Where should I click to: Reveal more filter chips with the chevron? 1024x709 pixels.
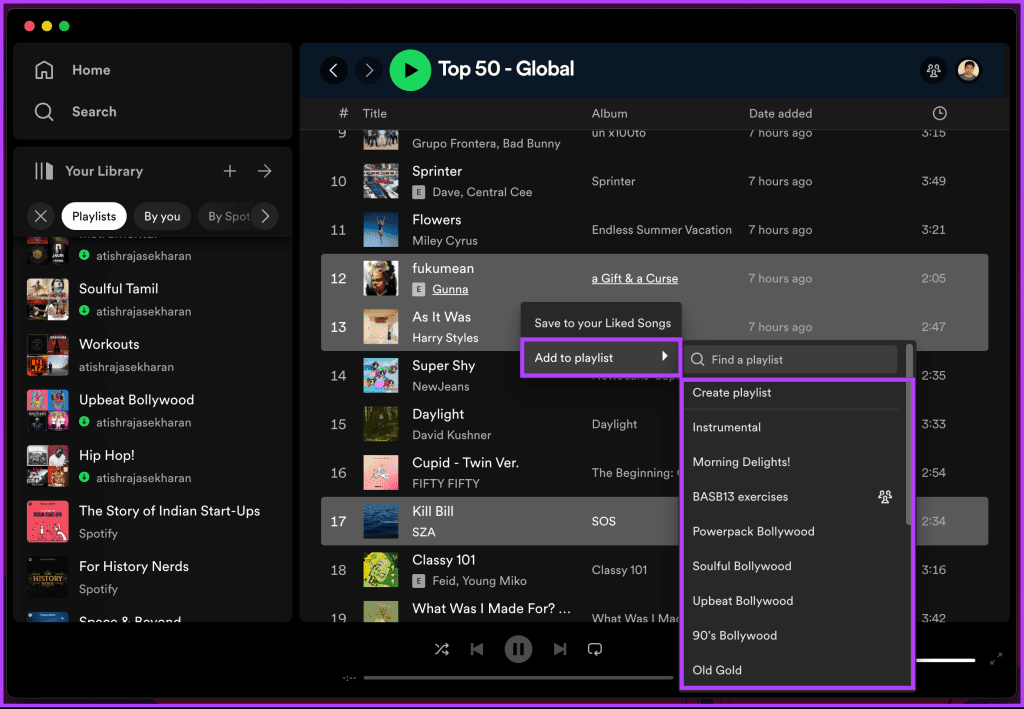[x=265, y=216]
